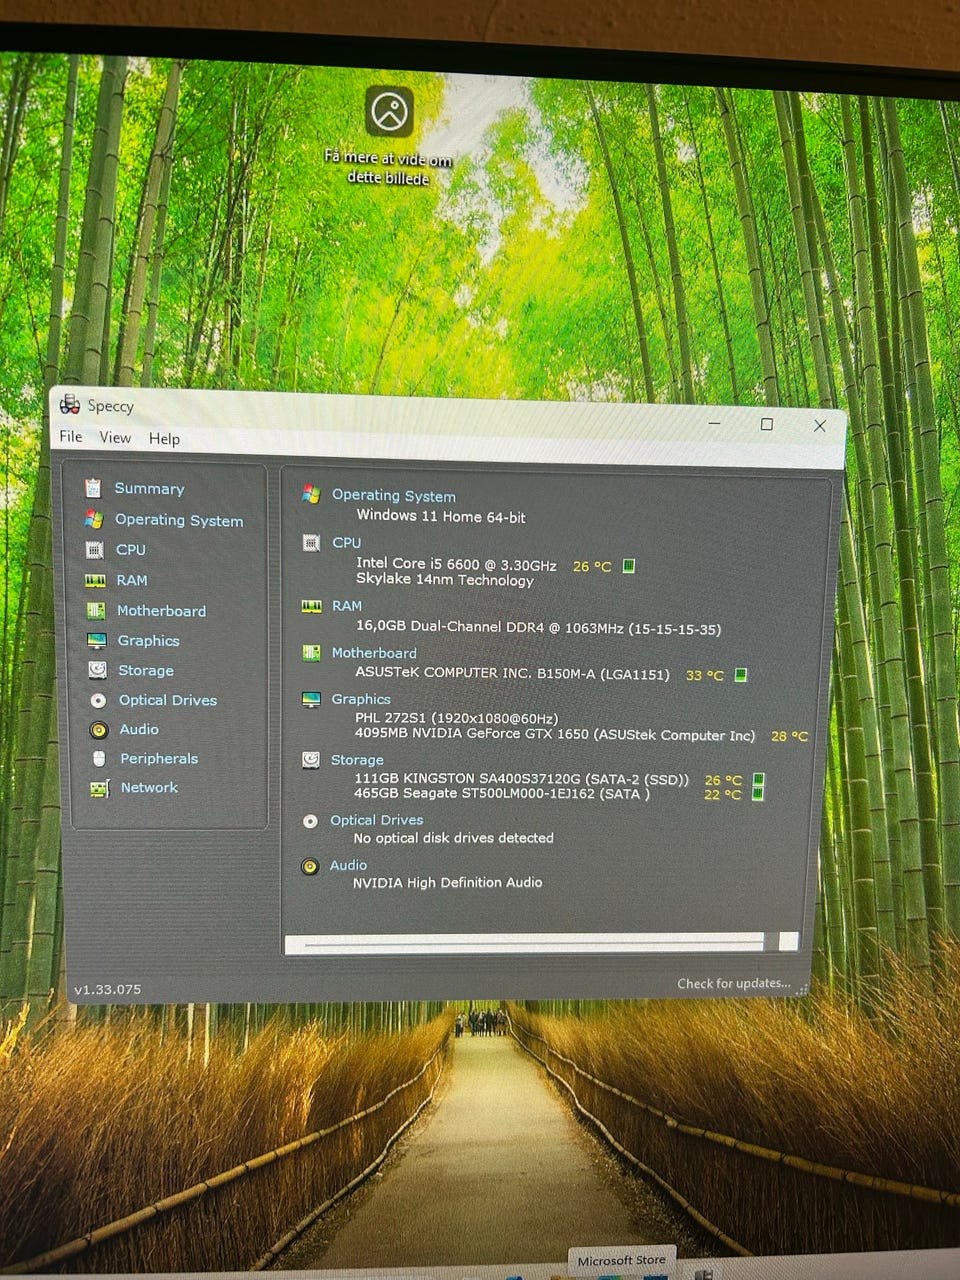Open the RAM module icon in sidebar

click(95, 580)
